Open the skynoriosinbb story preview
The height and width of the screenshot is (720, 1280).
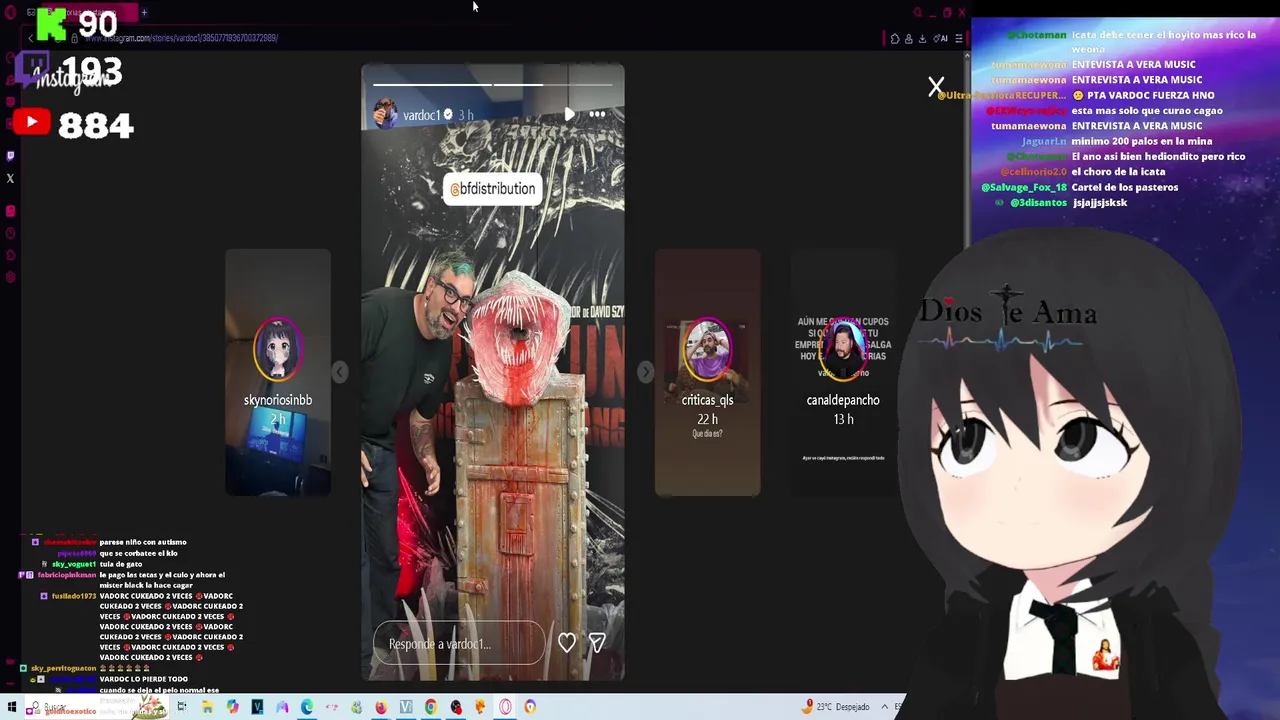pyautogui.click(x=278, y=372)
